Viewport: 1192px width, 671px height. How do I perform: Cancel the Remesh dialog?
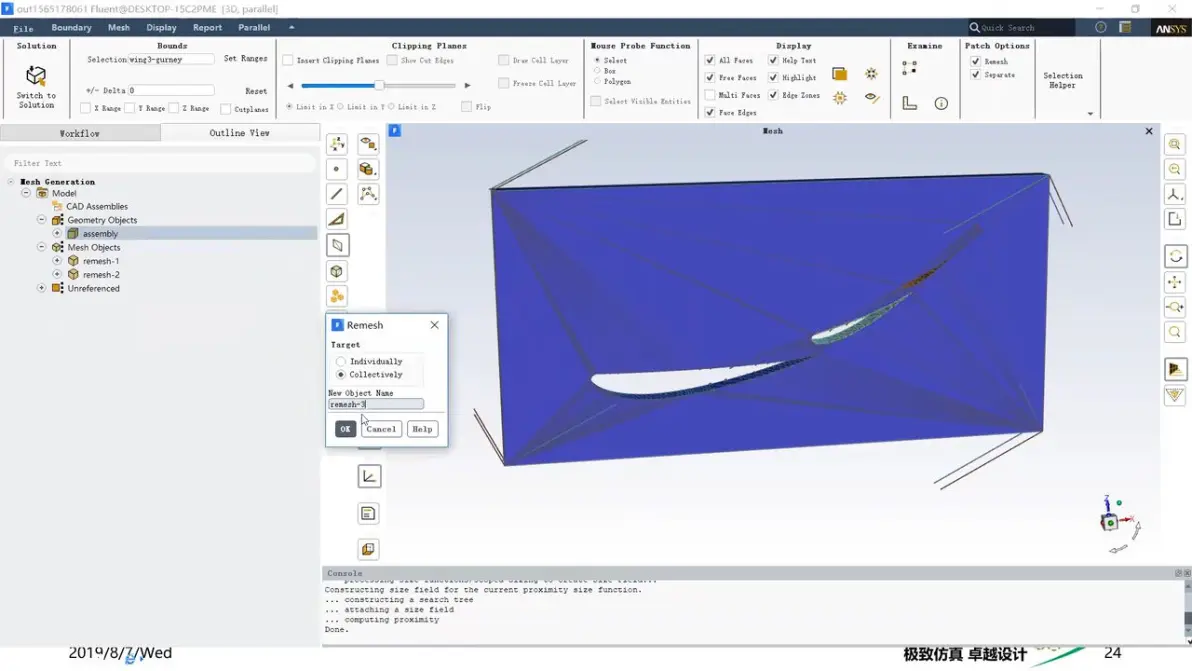coord(381,429)
